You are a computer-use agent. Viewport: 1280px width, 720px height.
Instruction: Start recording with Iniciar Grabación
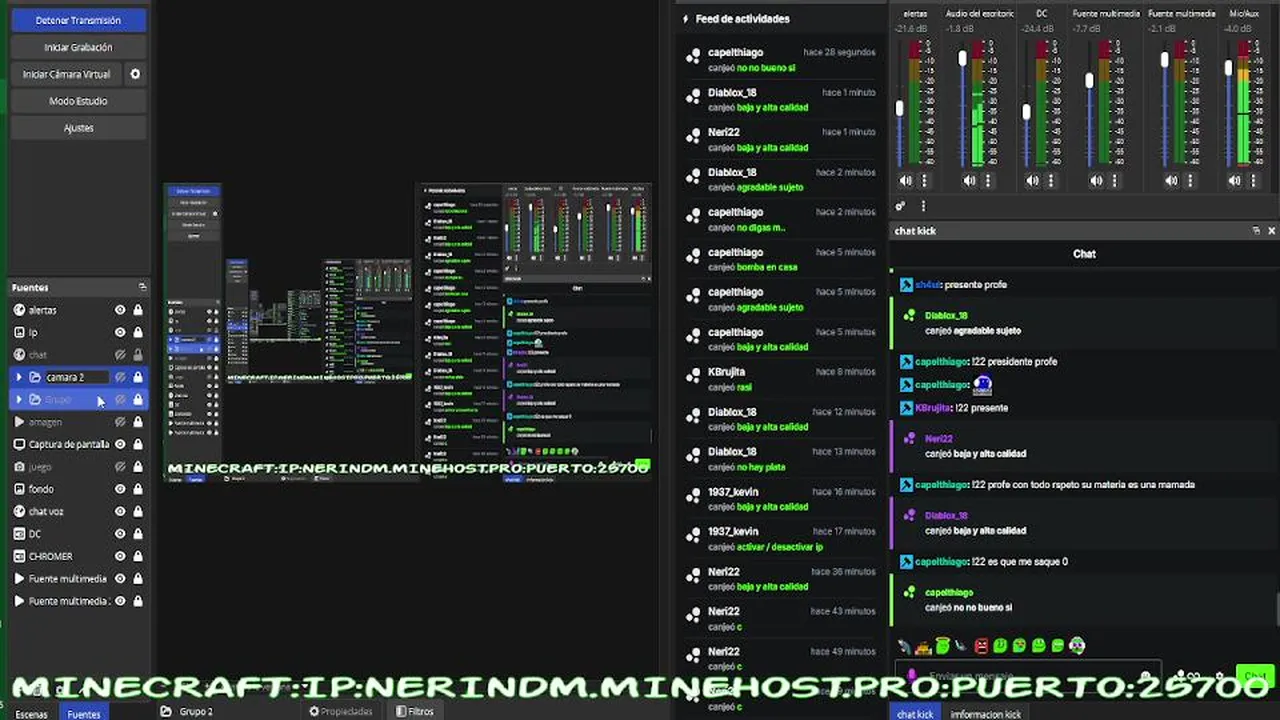pos(78,47)
